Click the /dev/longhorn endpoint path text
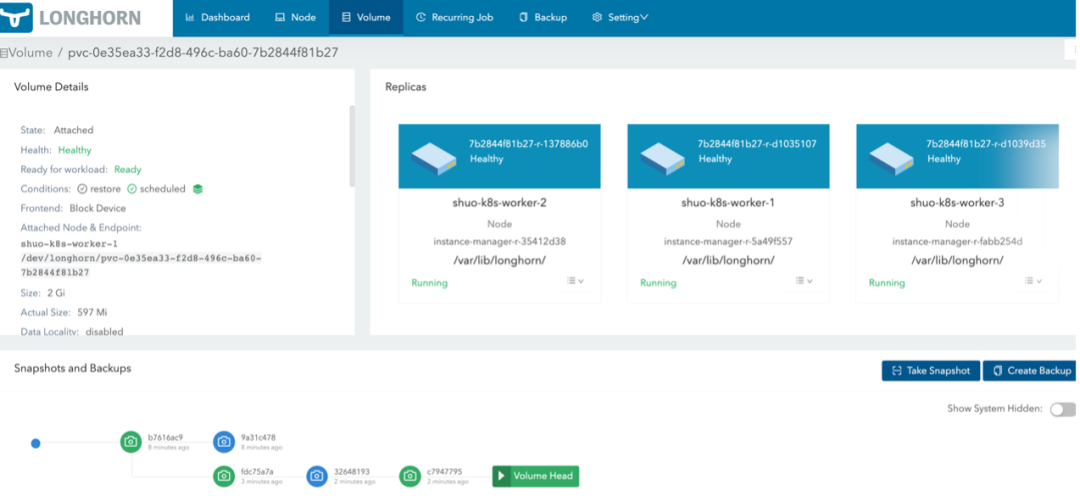This screenshot has height=502, width=1080. (141, 265)
